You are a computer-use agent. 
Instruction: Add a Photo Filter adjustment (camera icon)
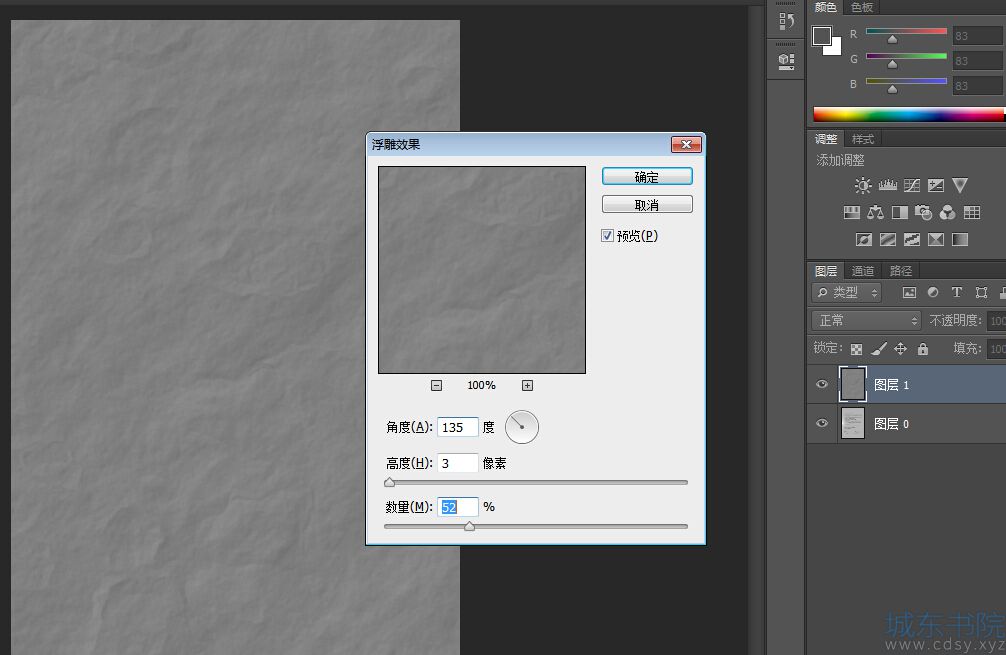click(923, 212)
